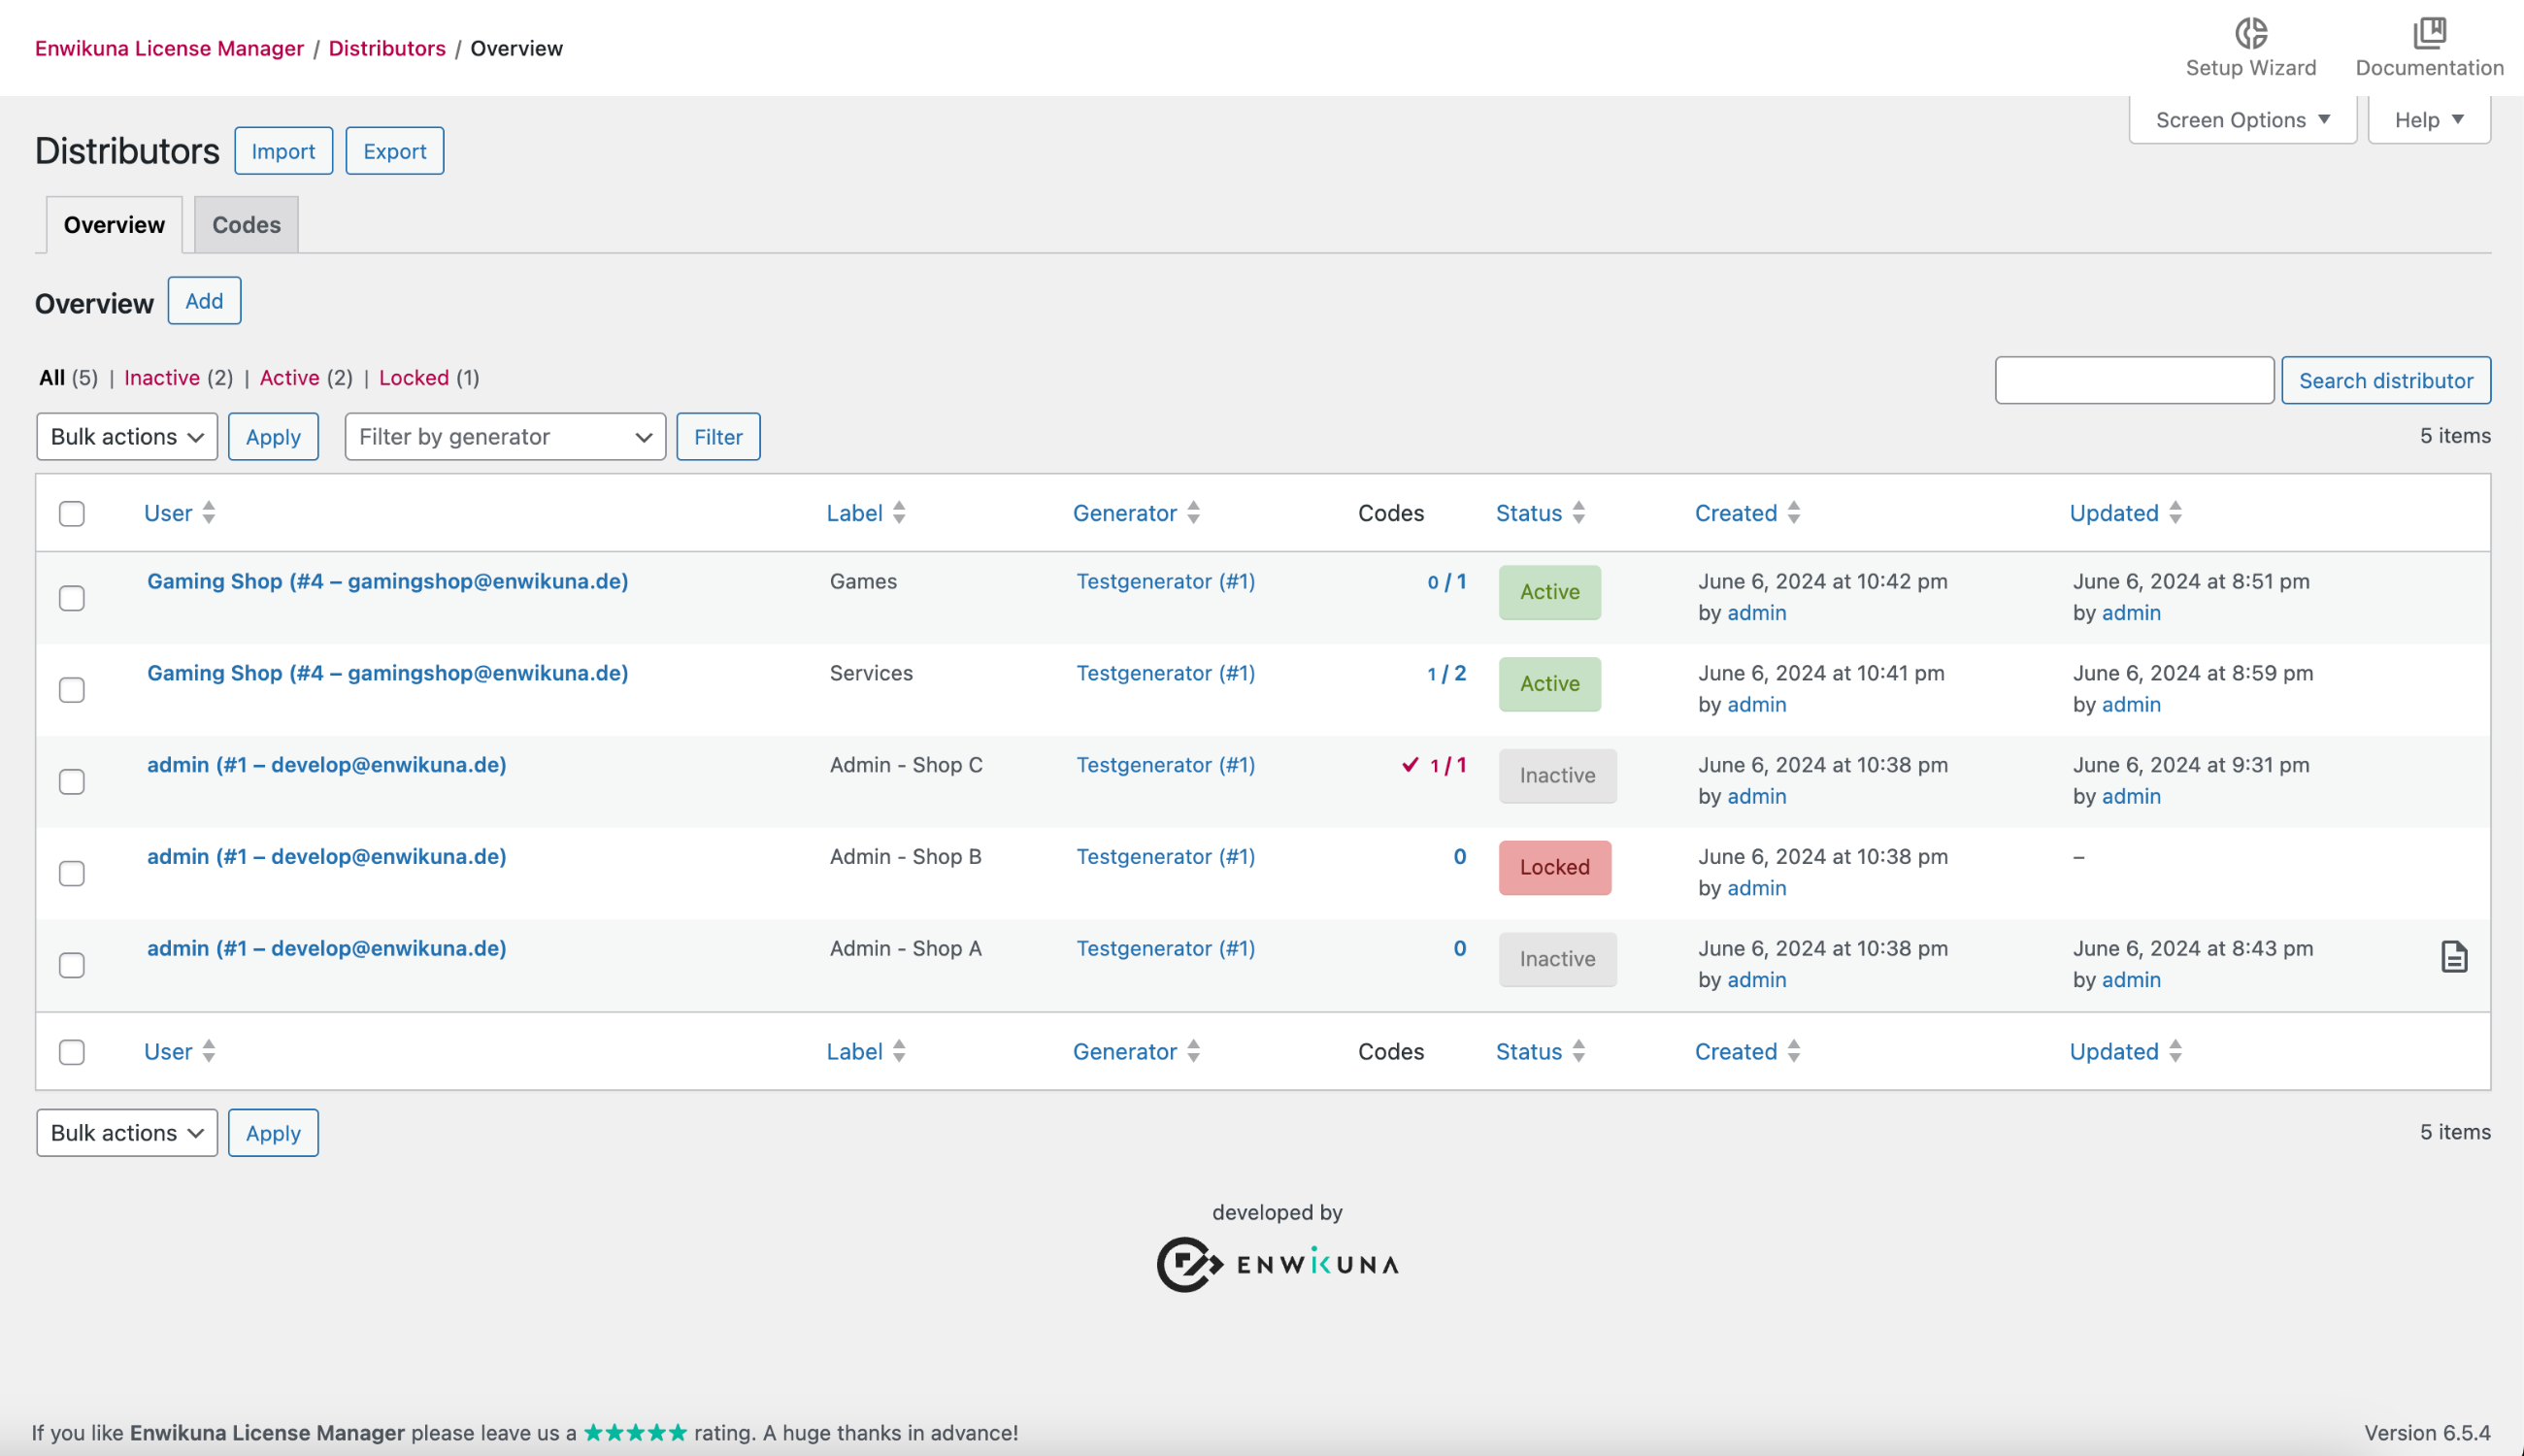Viewport: 2524px width, 1456px height.
Task: Filter the list by Locked distributors
Action: click(x=414, y=378)
